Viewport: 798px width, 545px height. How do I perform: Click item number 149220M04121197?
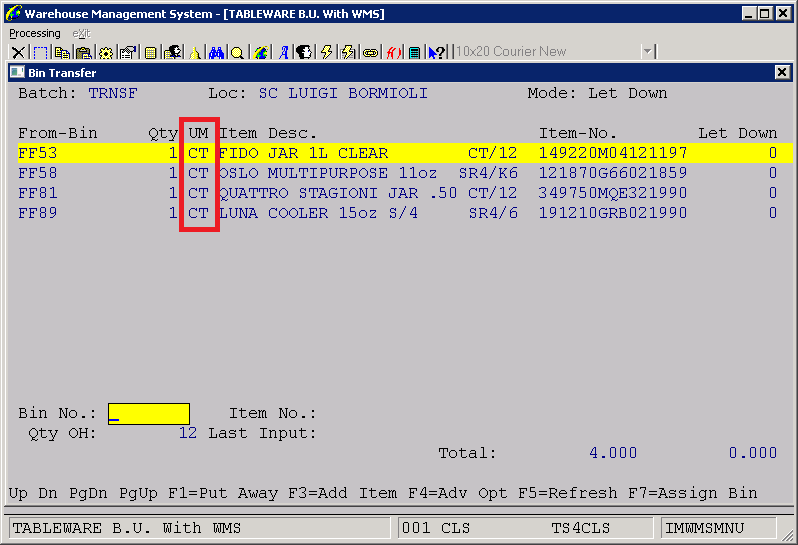(613, 153)
